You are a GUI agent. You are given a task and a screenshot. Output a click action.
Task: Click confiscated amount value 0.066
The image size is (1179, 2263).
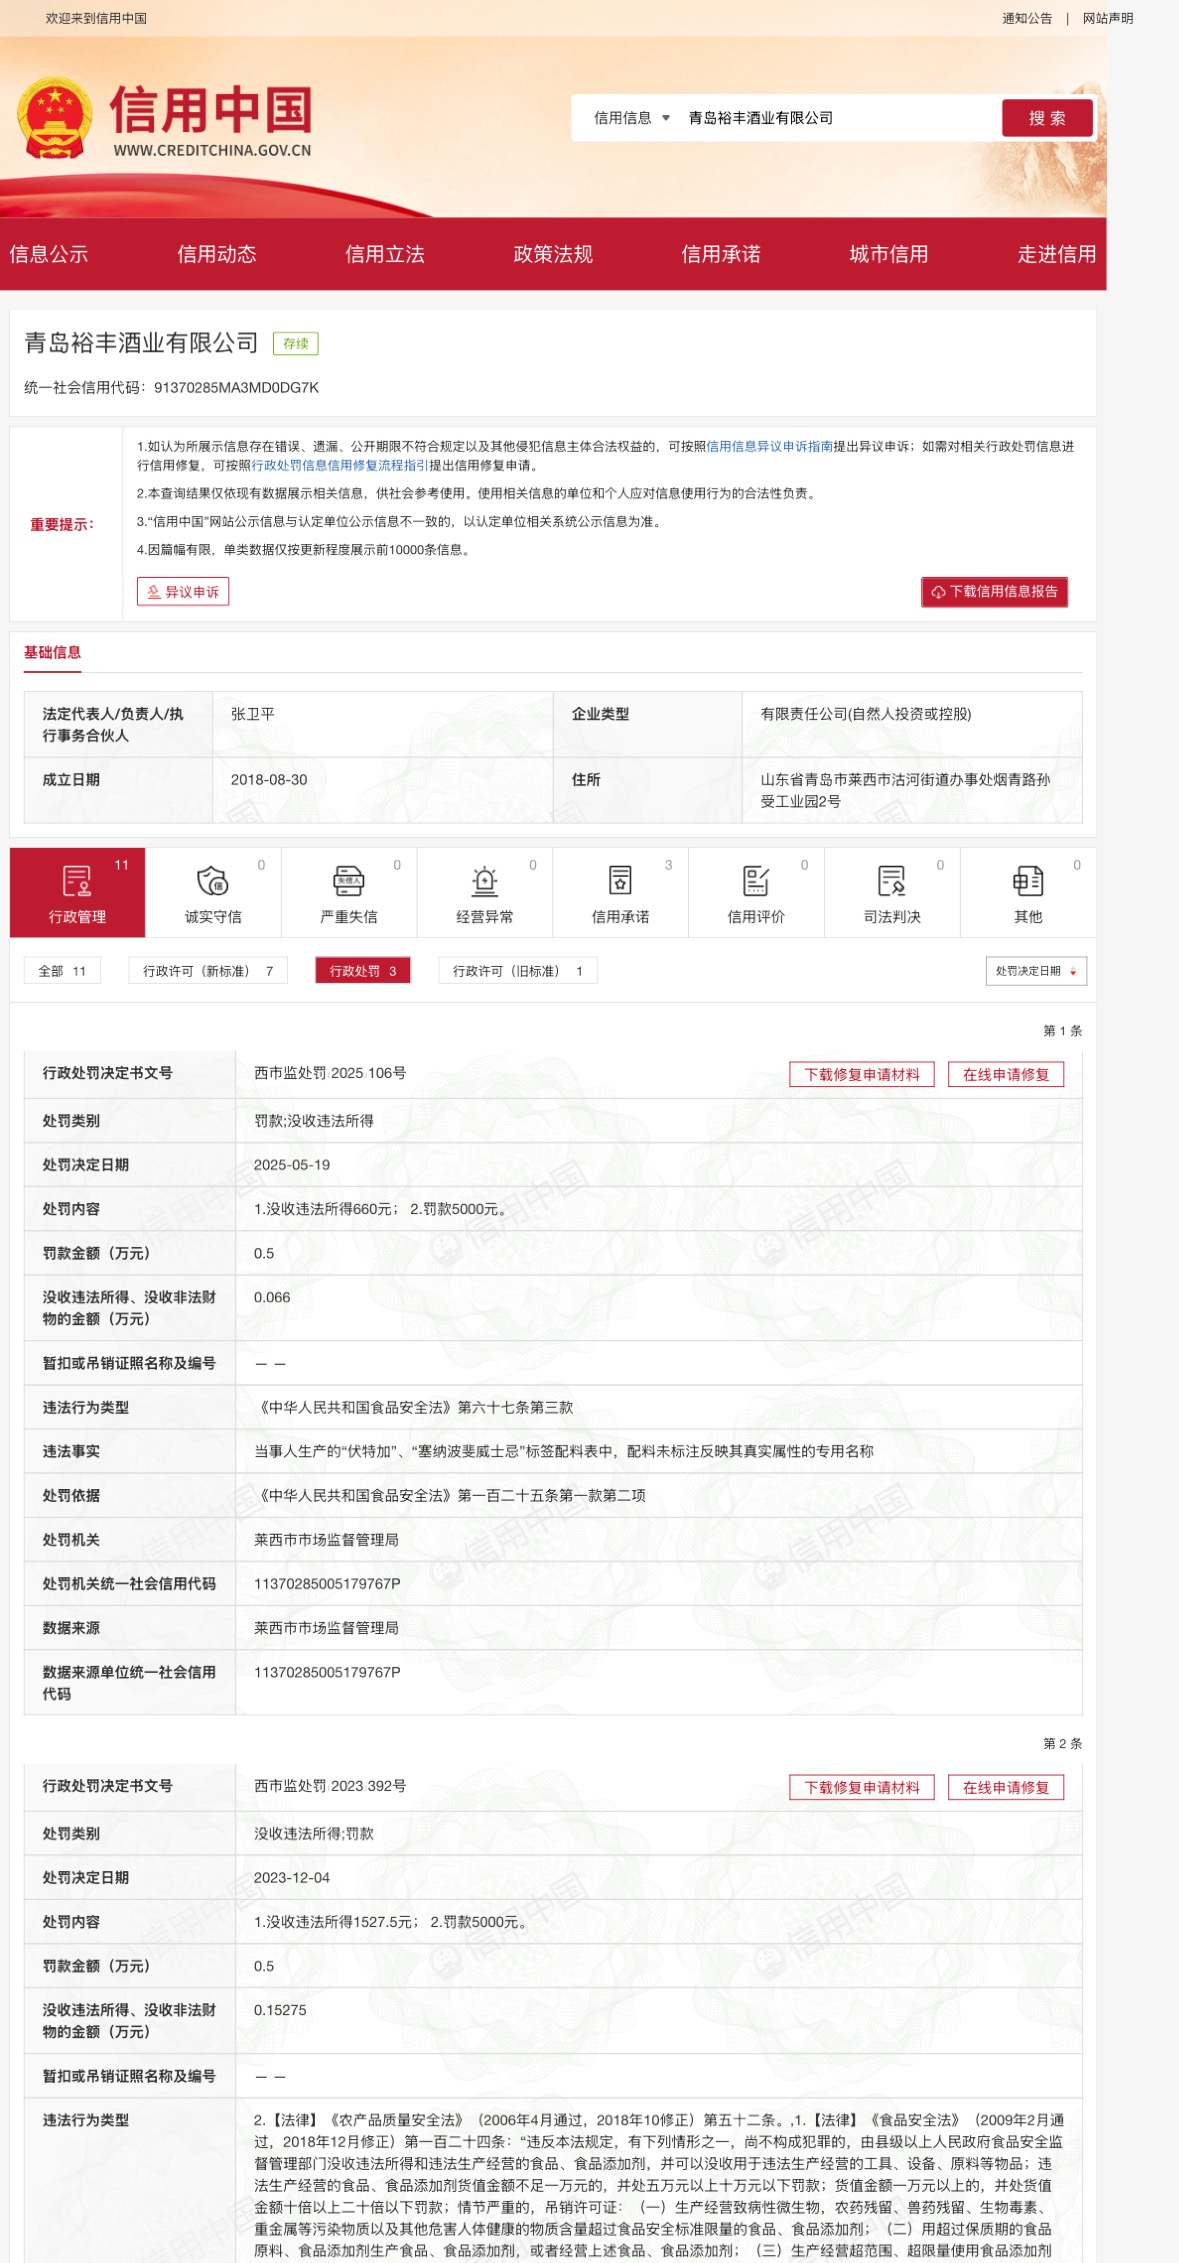tap(272, 1298)
